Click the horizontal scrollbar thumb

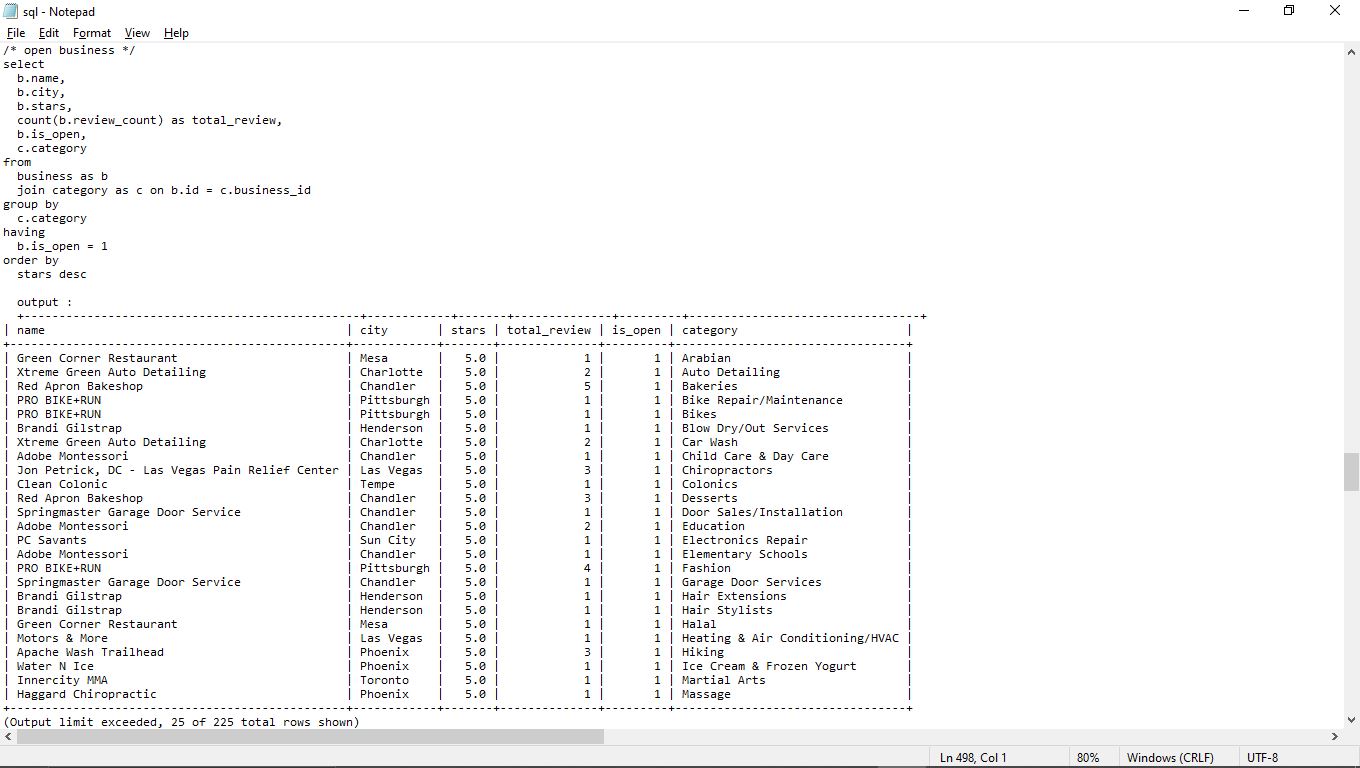pos(310,736)
